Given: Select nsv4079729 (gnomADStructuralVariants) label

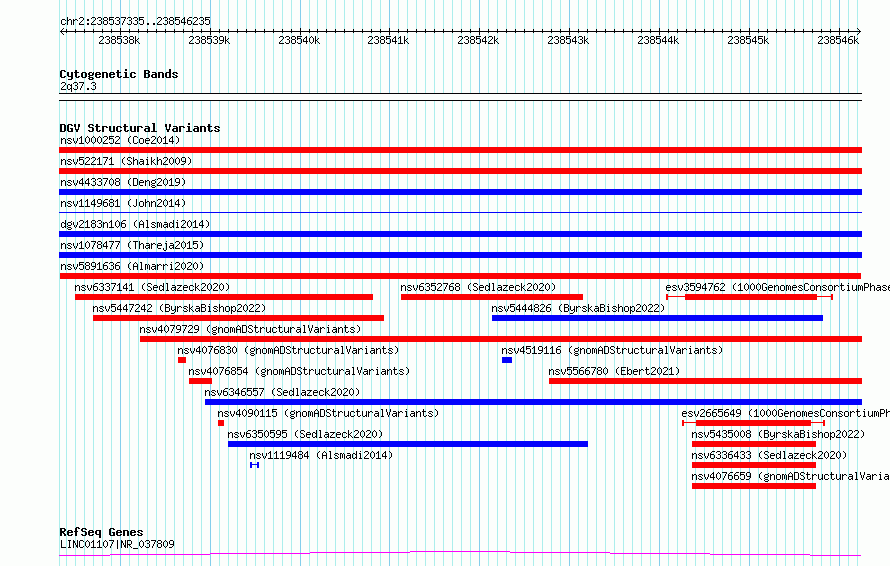Looking at the screenshot, I should pos(250,329).
